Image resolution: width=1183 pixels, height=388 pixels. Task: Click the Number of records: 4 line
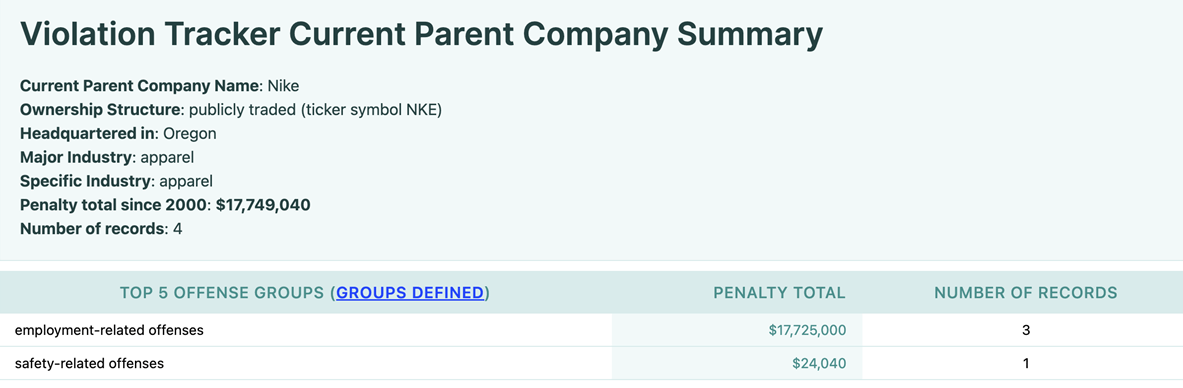click(101, 229)
